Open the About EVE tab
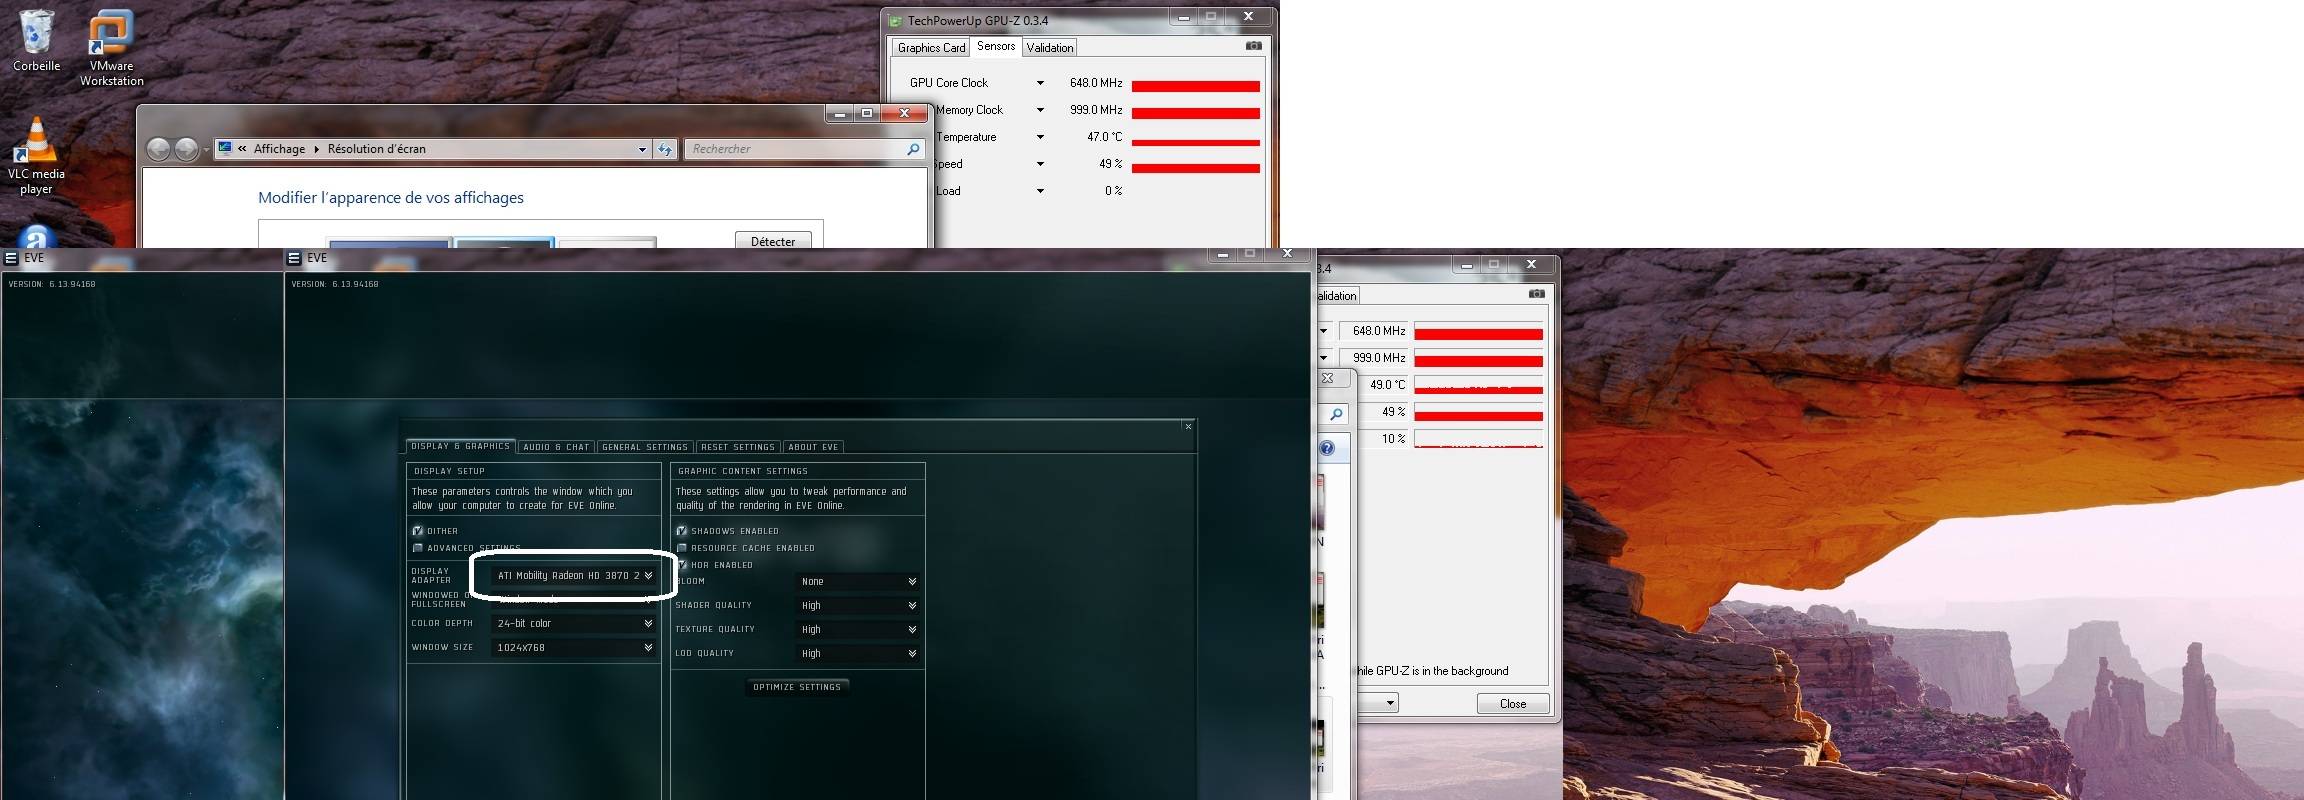Viewport: 2304px width, 800px height. pyautogui.click(x=813, y=447)
